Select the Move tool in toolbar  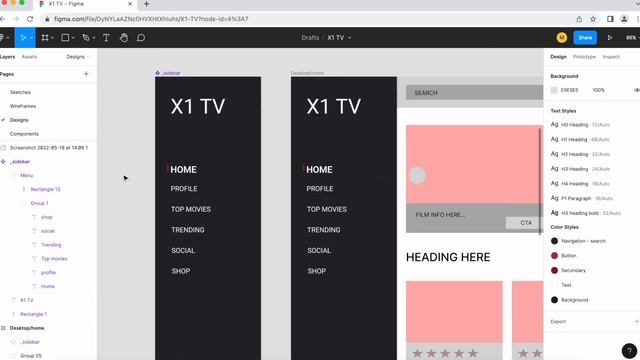[23, 38]
